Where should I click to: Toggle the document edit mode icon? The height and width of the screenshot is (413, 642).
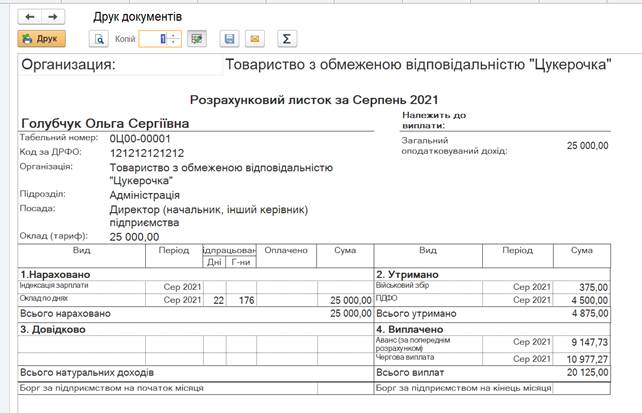point(196,39)
